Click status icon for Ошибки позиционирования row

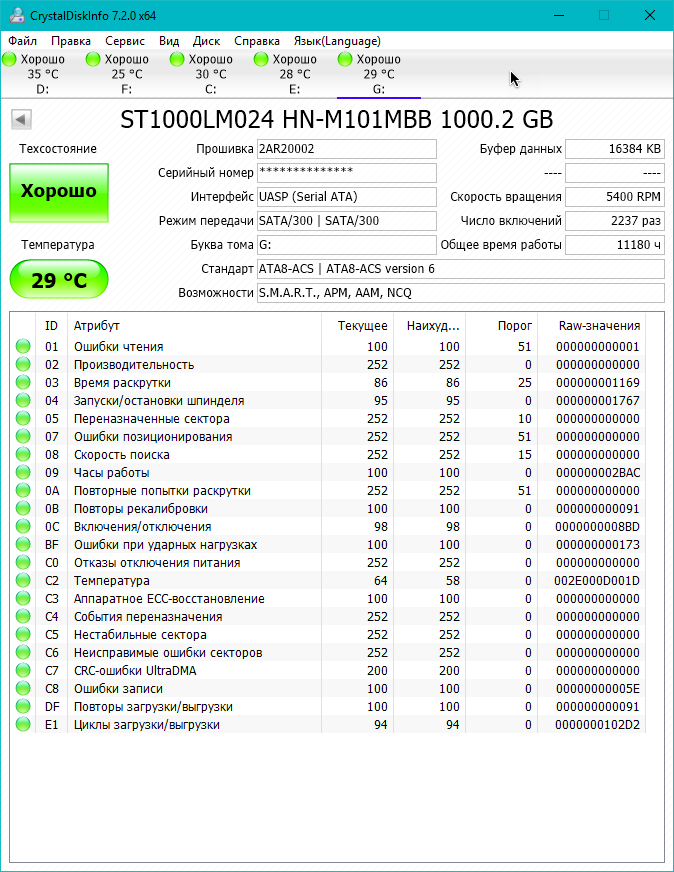23,437
